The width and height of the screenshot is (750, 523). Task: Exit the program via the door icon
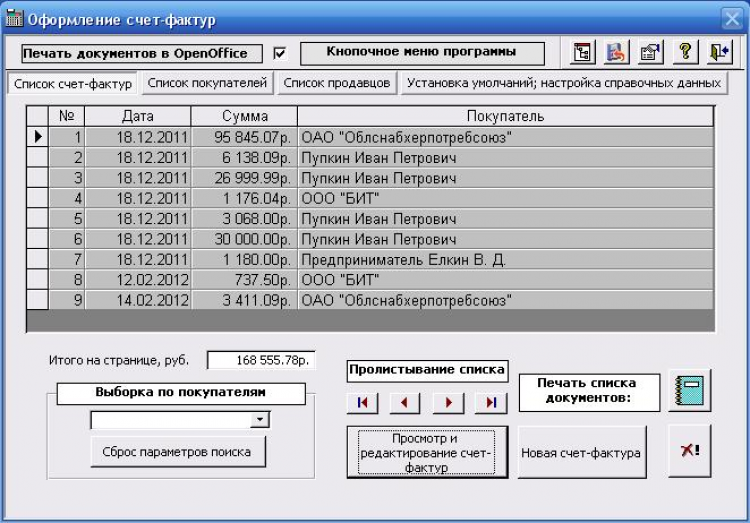coord(719,52)
